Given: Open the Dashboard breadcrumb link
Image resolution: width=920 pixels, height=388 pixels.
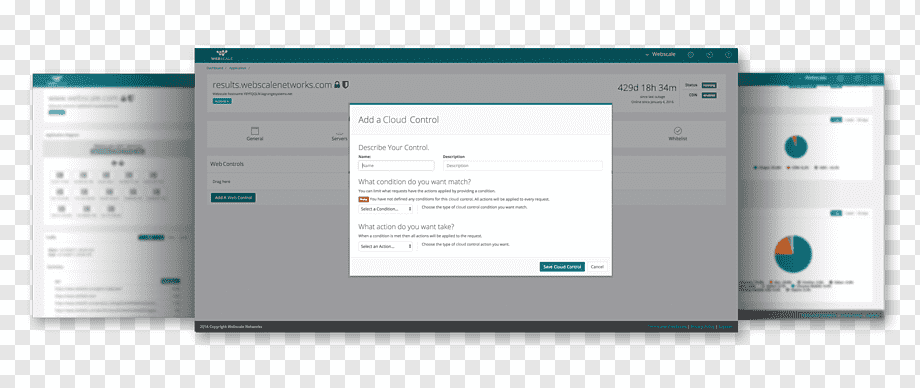Looking at the screenshot, I should (x=215, y=68).
